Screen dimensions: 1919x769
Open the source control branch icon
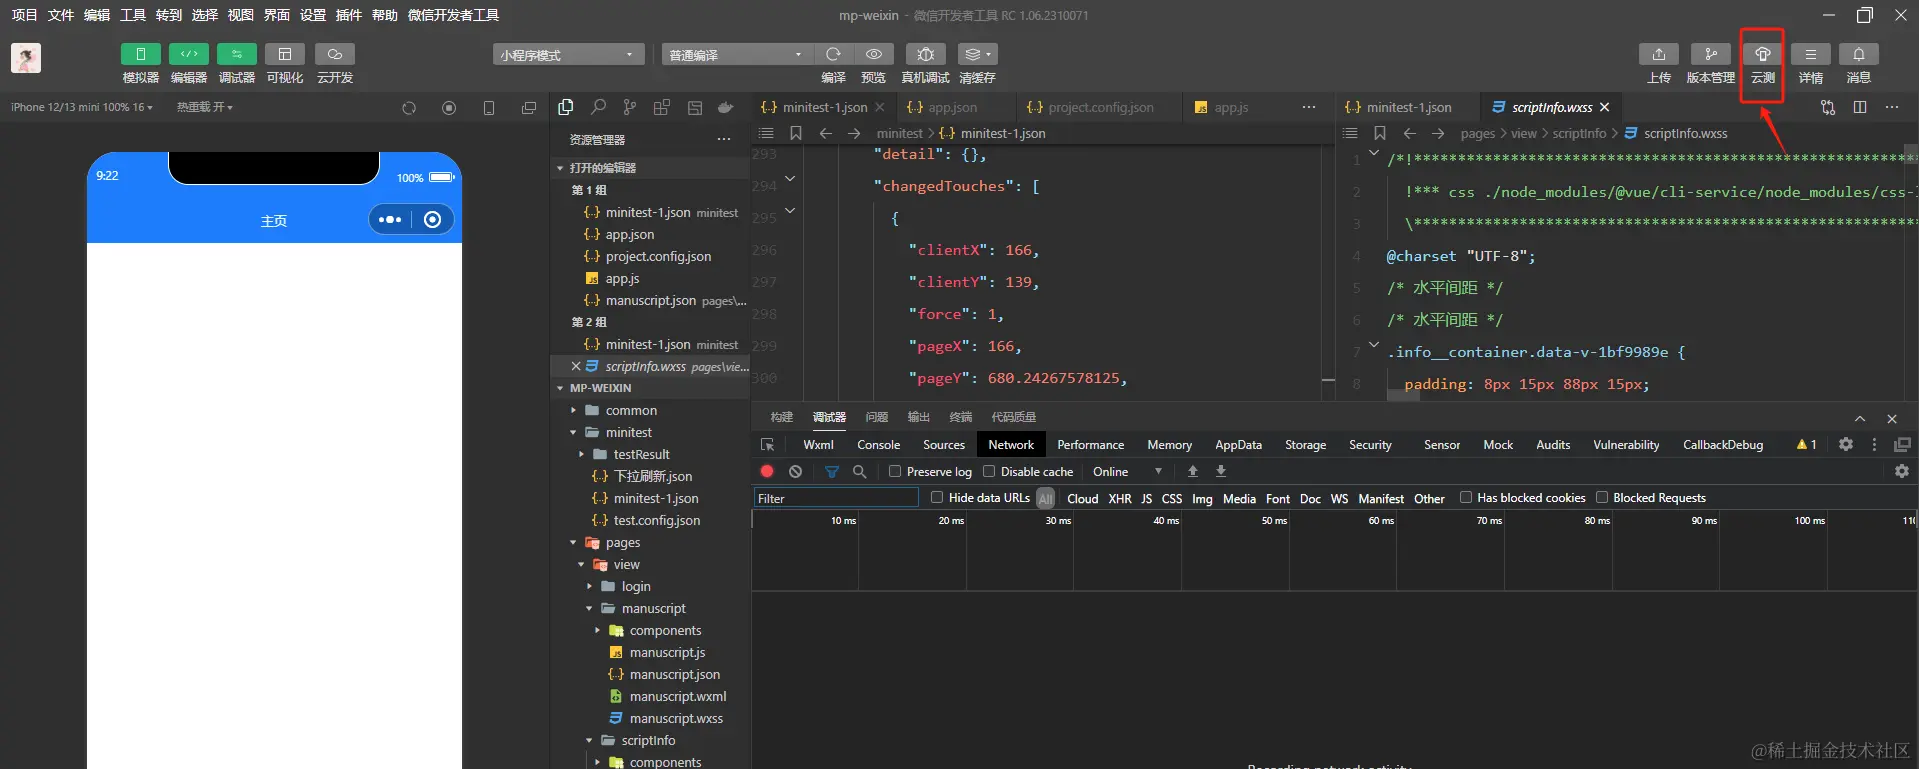(x=629, y=107)
